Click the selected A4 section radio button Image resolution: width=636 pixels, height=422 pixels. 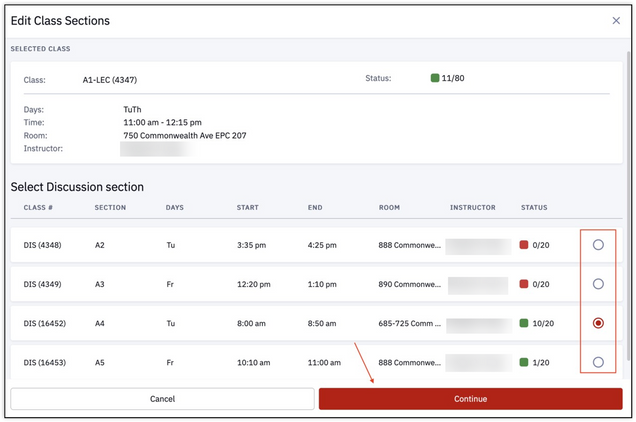pos(598,323)
